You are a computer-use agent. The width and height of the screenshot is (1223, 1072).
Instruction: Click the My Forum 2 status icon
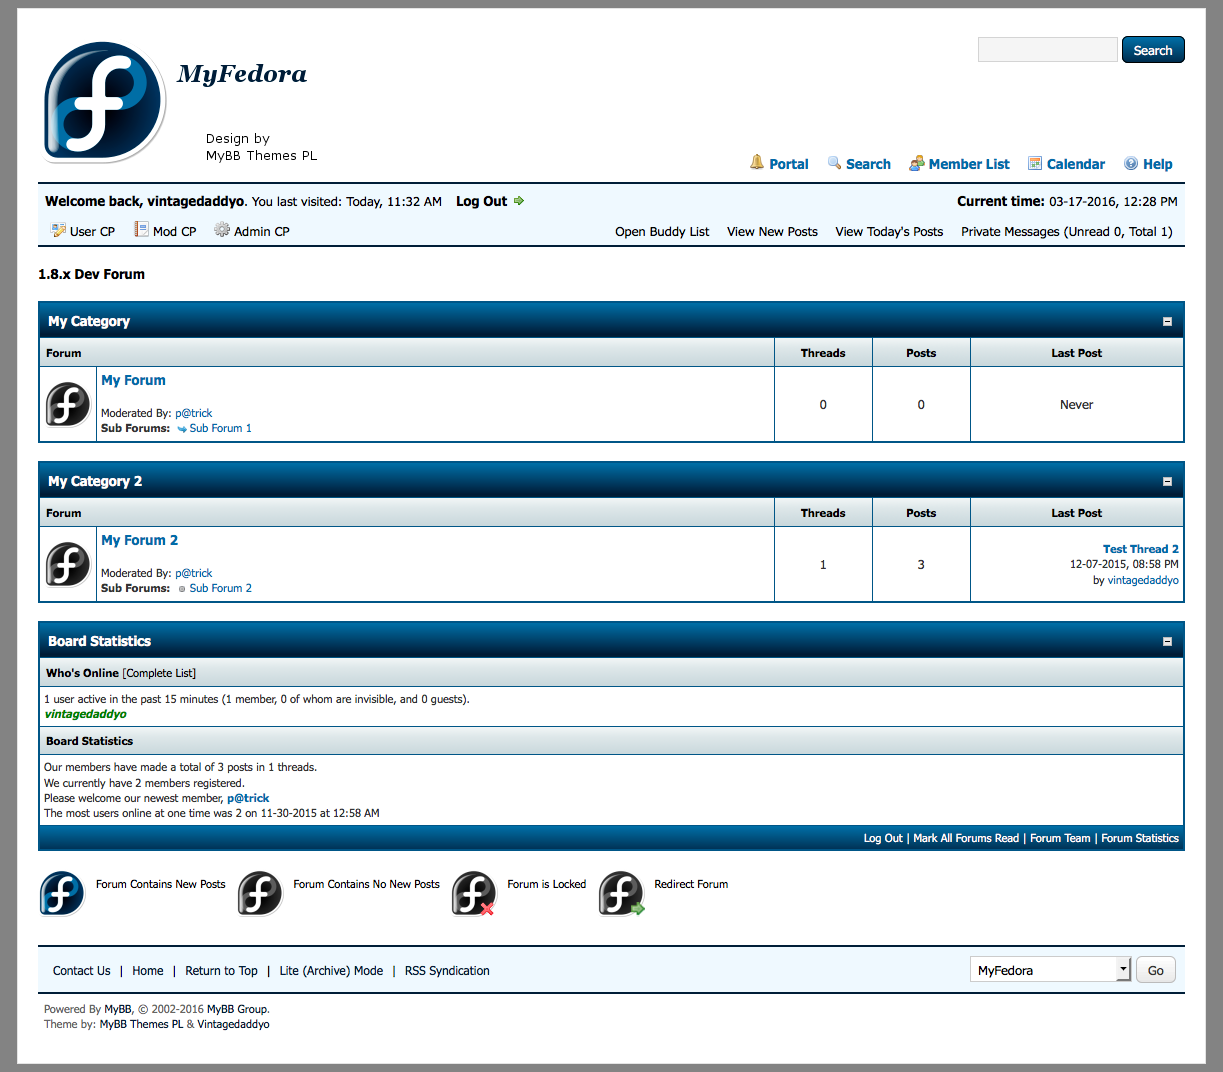click(68, 564)
